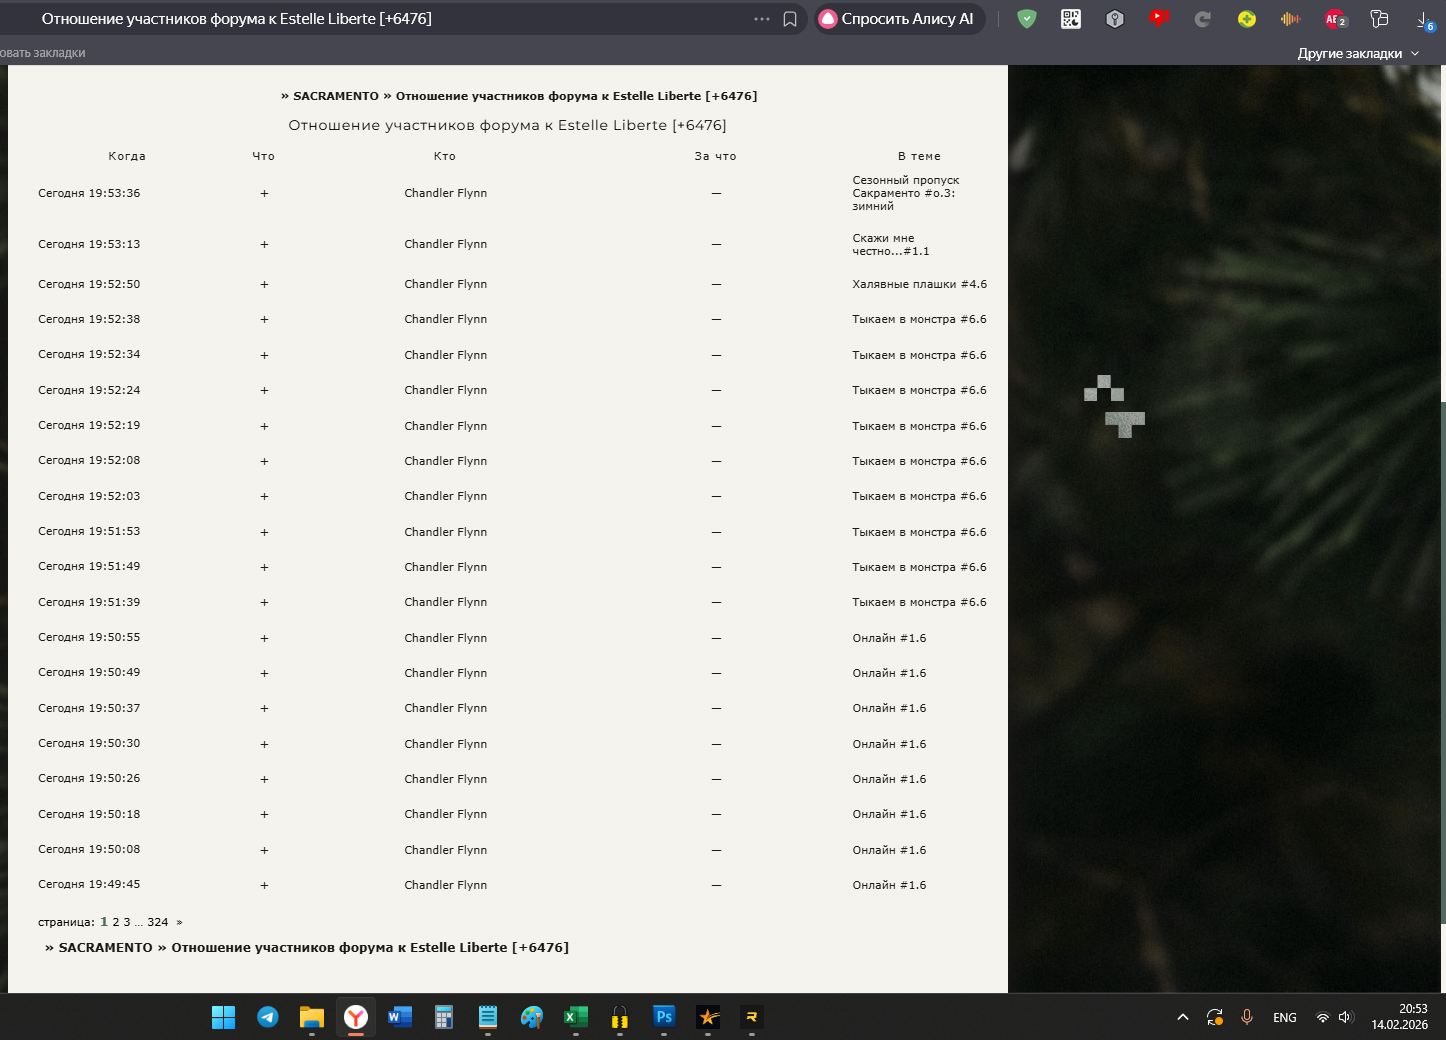Click the За что column header
This screenshot has height=1040, width=1446.
[716, 156]
